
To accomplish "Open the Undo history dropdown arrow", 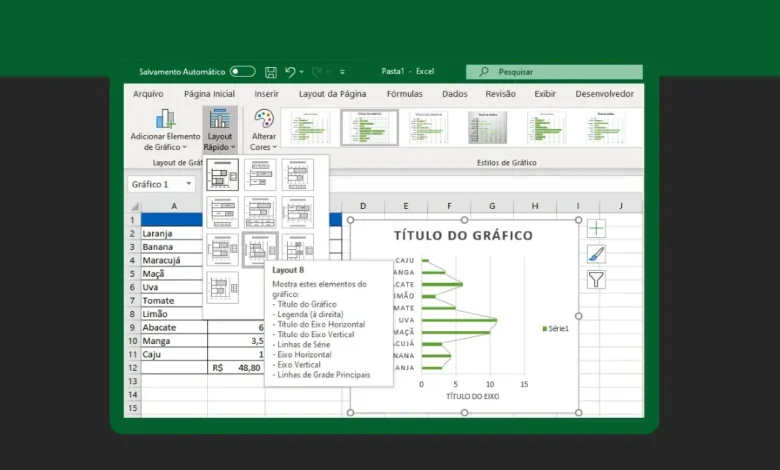I will pyautogui.click(x=301, y=72).
